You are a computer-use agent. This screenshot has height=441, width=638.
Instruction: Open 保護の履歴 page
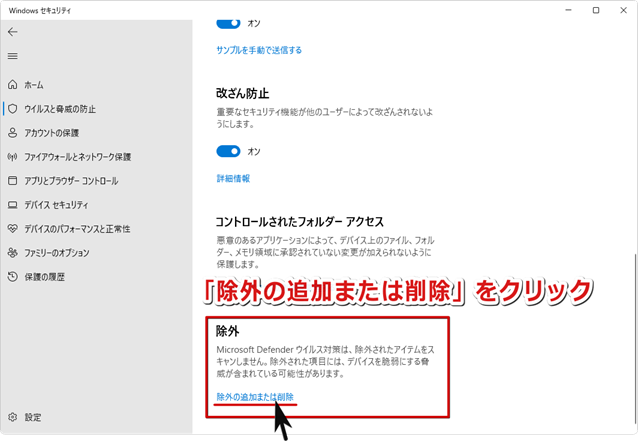tap(44, 277)
